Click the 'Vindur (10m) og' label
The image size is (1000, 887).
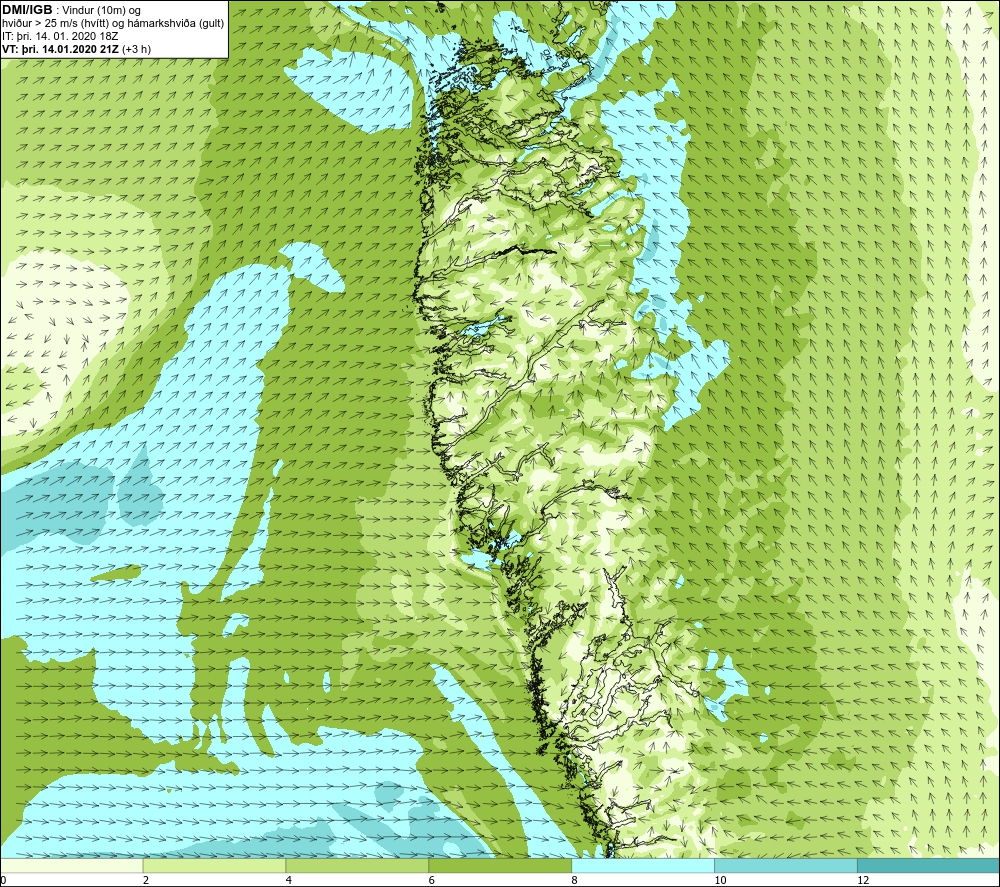pos(101,11)
